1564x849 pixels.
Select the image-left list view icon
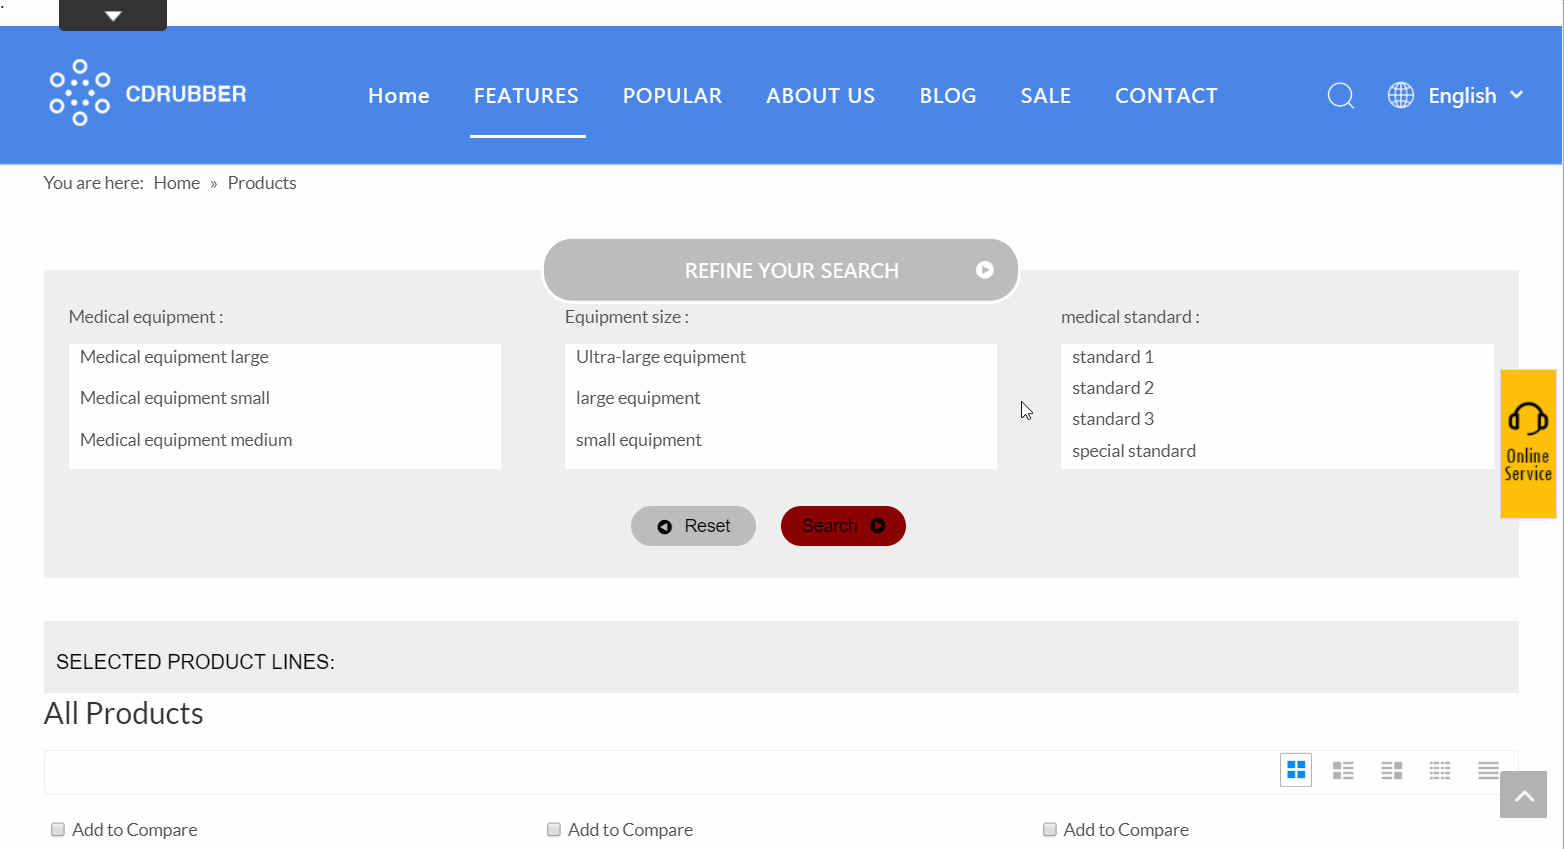pos(1343,770)
